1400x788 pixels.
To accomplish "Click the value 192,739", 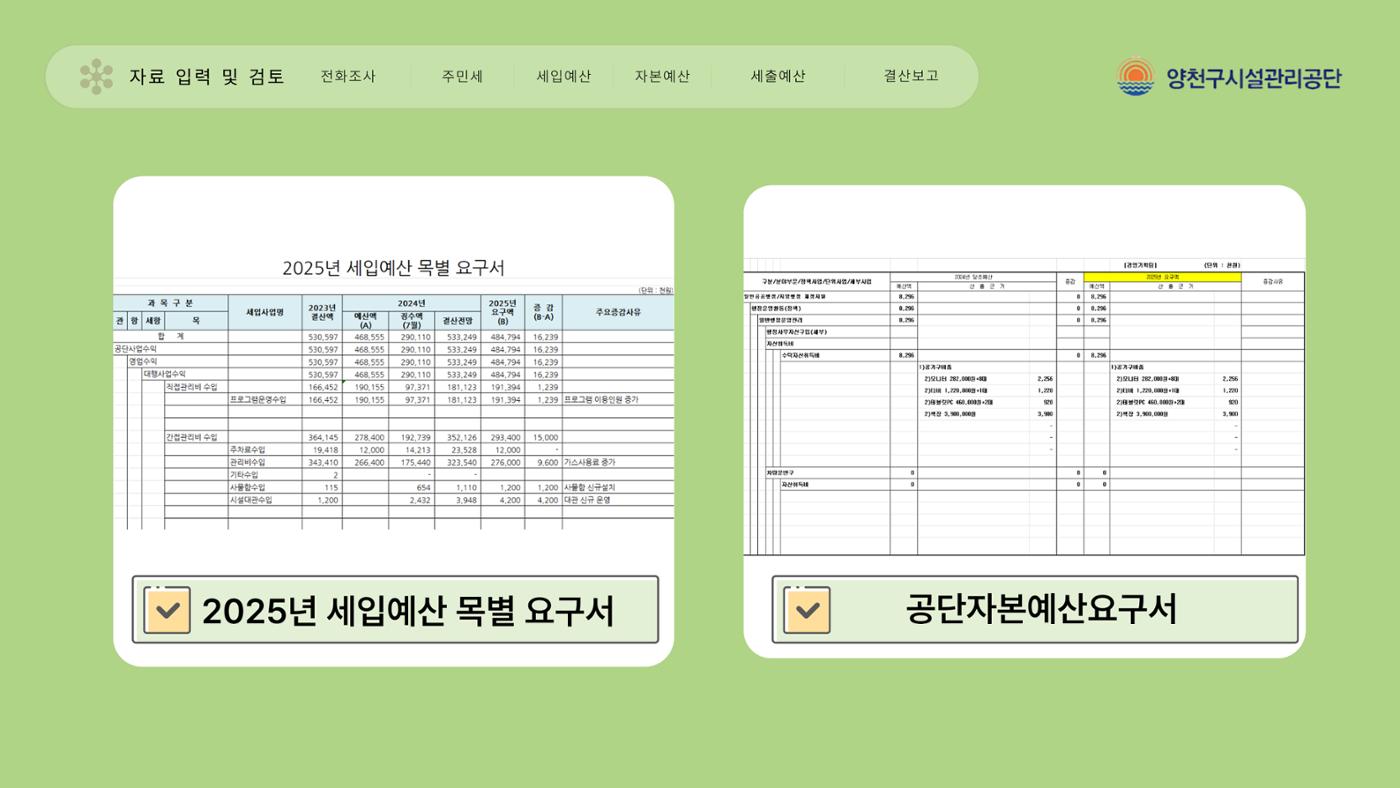I will (415, 437).
